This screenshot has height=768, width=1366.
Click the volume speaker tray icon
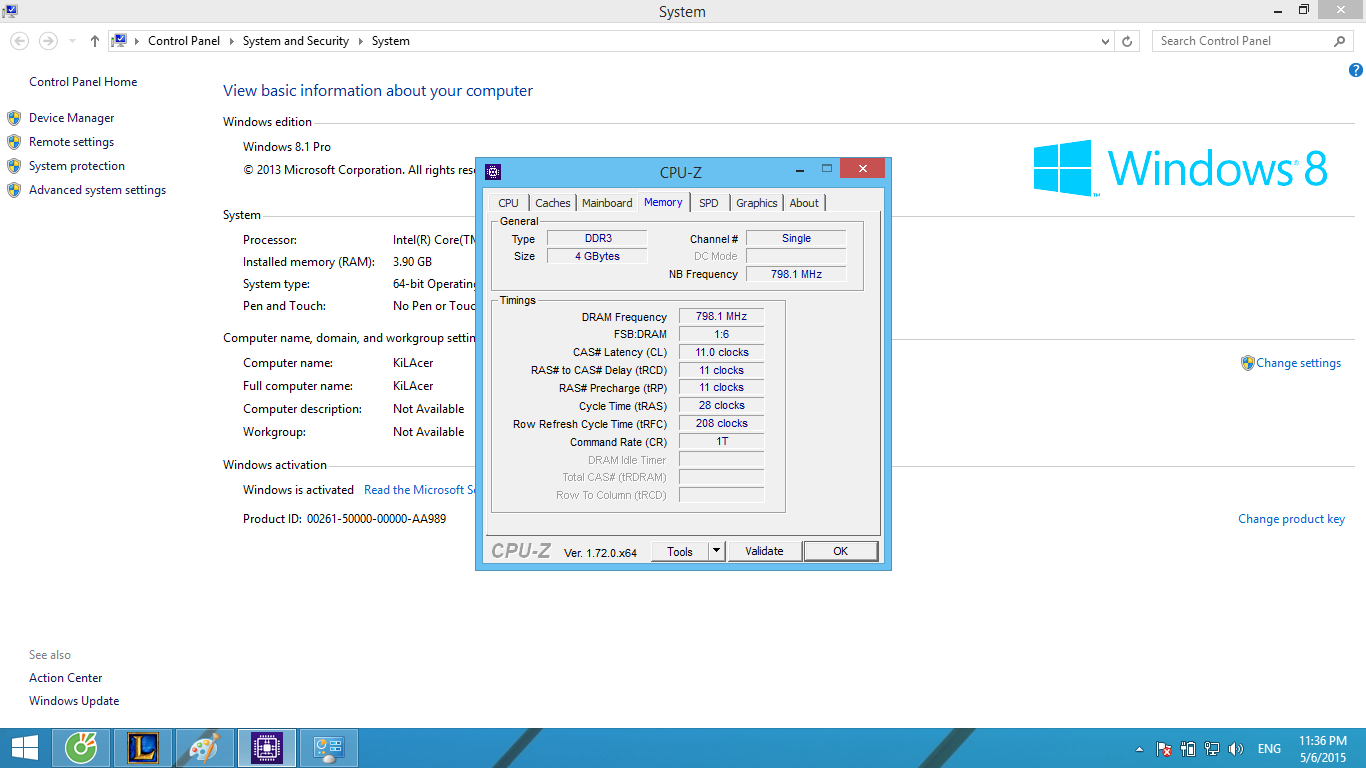[x=1236, y=749]
